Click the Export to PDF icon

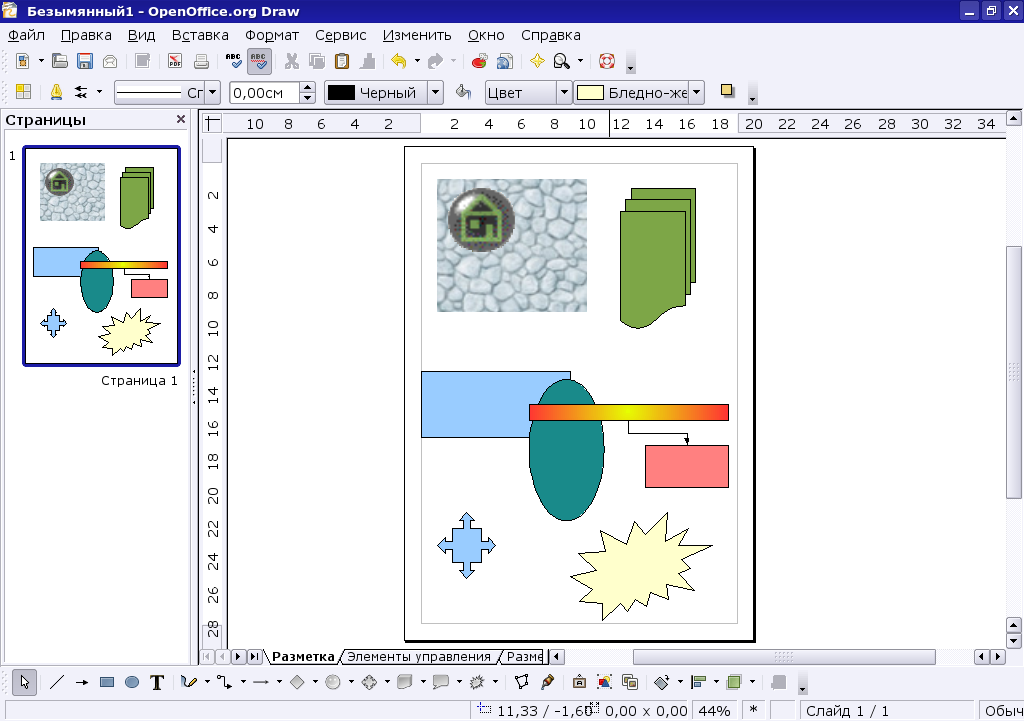coord(175,61)
